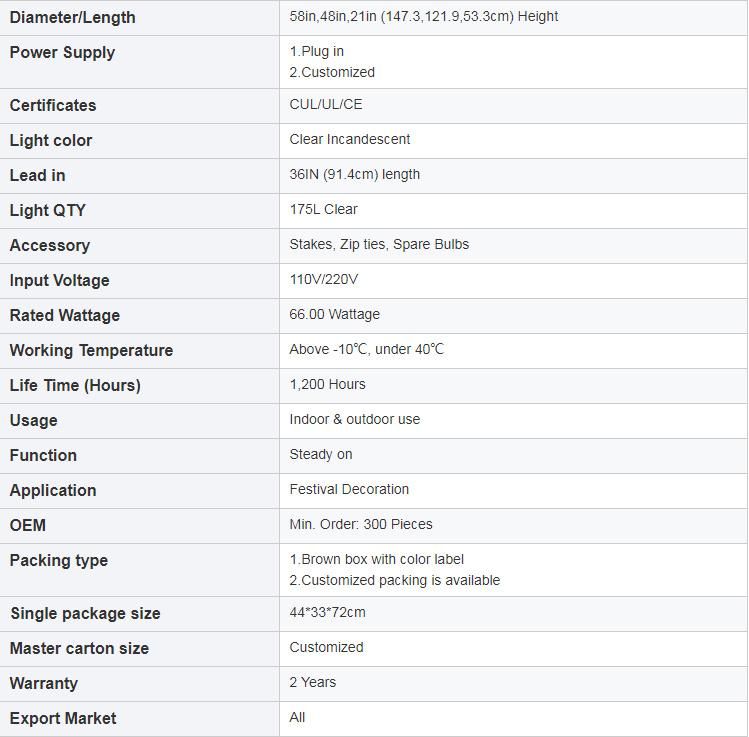Click the Power Supply row label
749x737 pixels.
pyautogui.click(x=62, y=53)
